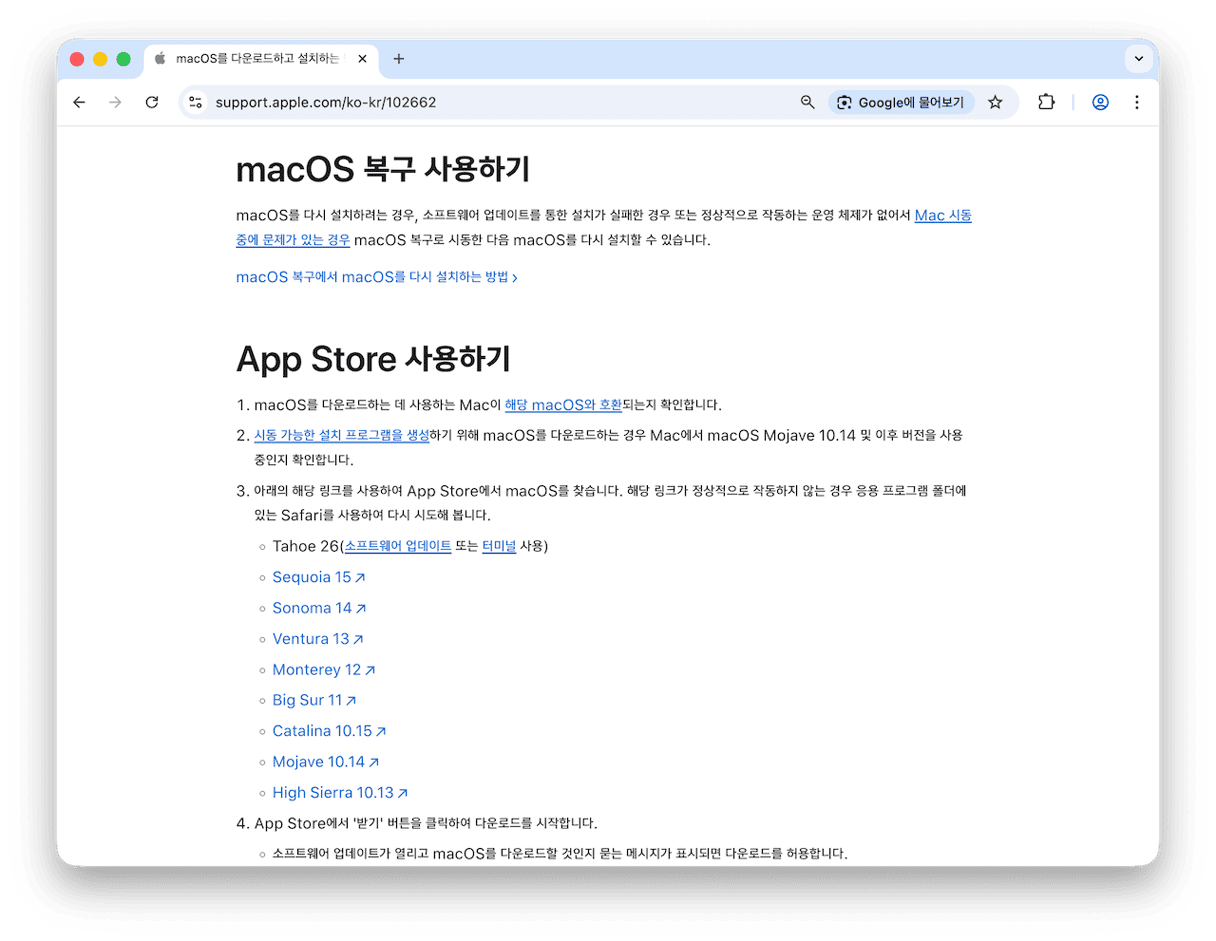This screenshot has height=941, width=1216.
Task: Expand the tab search chevron
Action: pyautogui.click(x=1138, y=58)
